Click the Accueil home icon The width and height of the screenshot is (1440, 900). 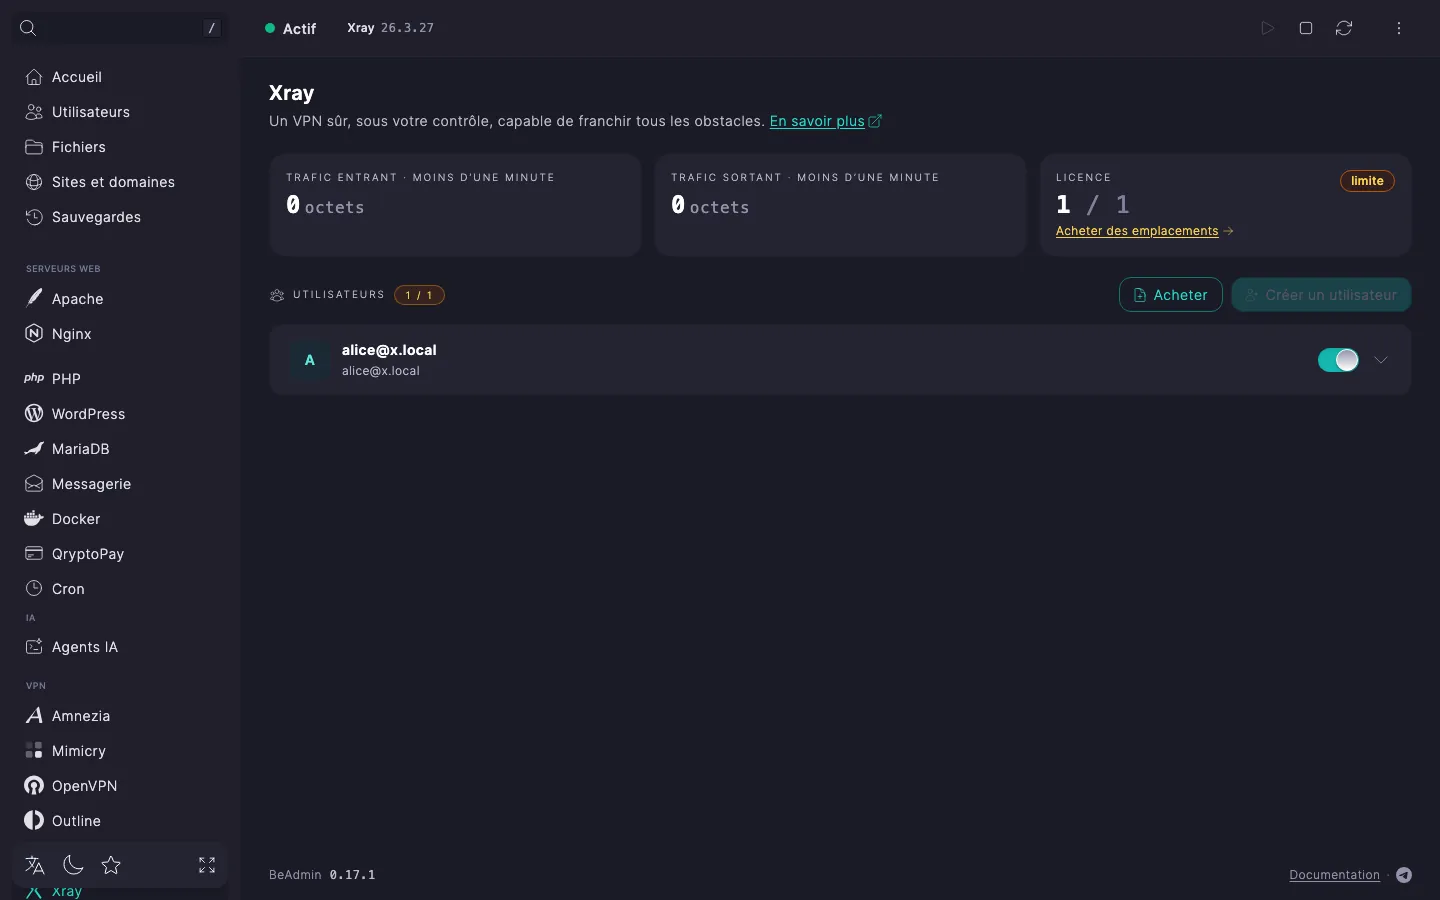[34, 77]
